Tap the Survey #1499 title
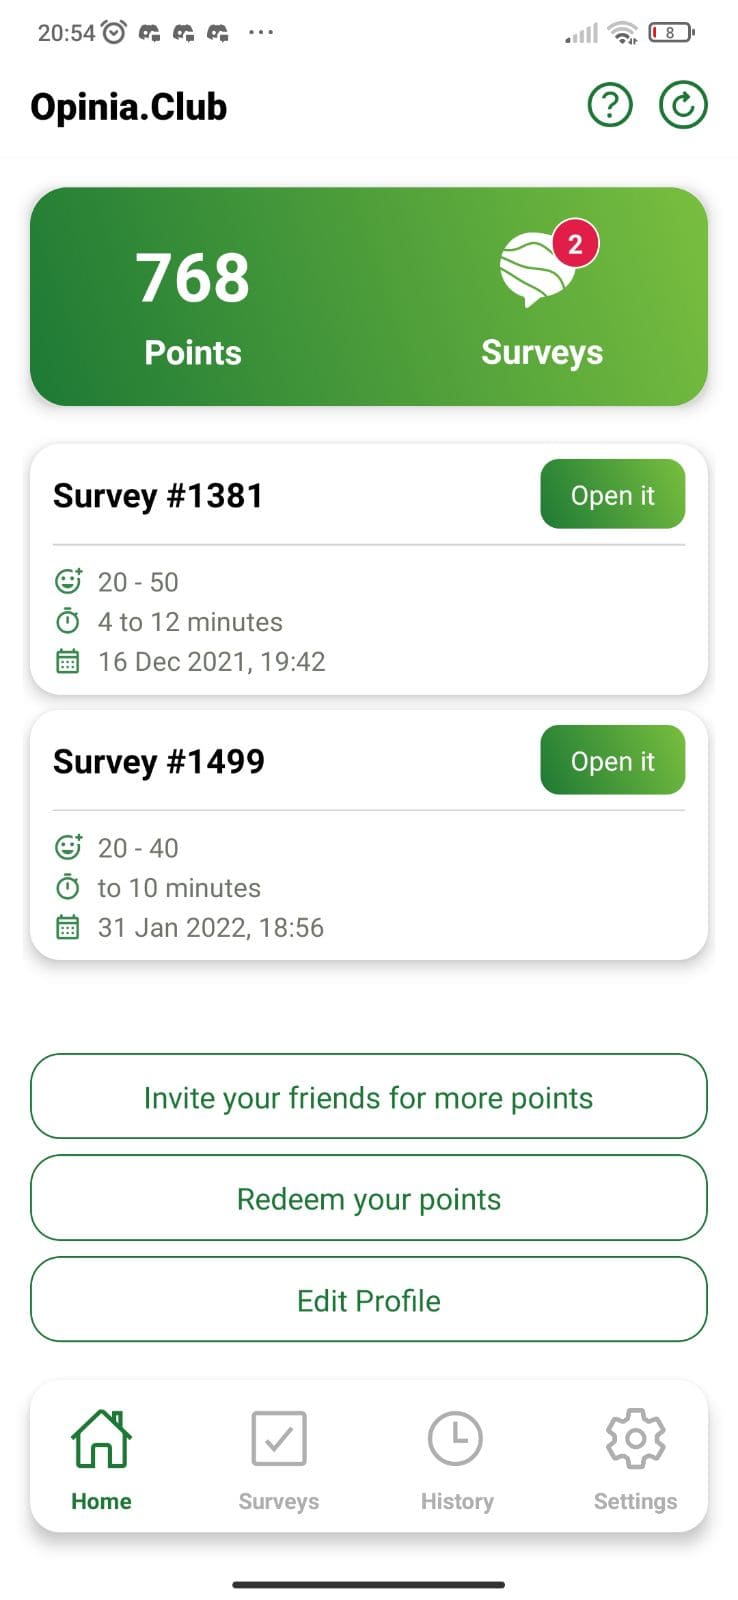Screen dimensions: 738x1600 pyautogui.click(x=159, y=762)
